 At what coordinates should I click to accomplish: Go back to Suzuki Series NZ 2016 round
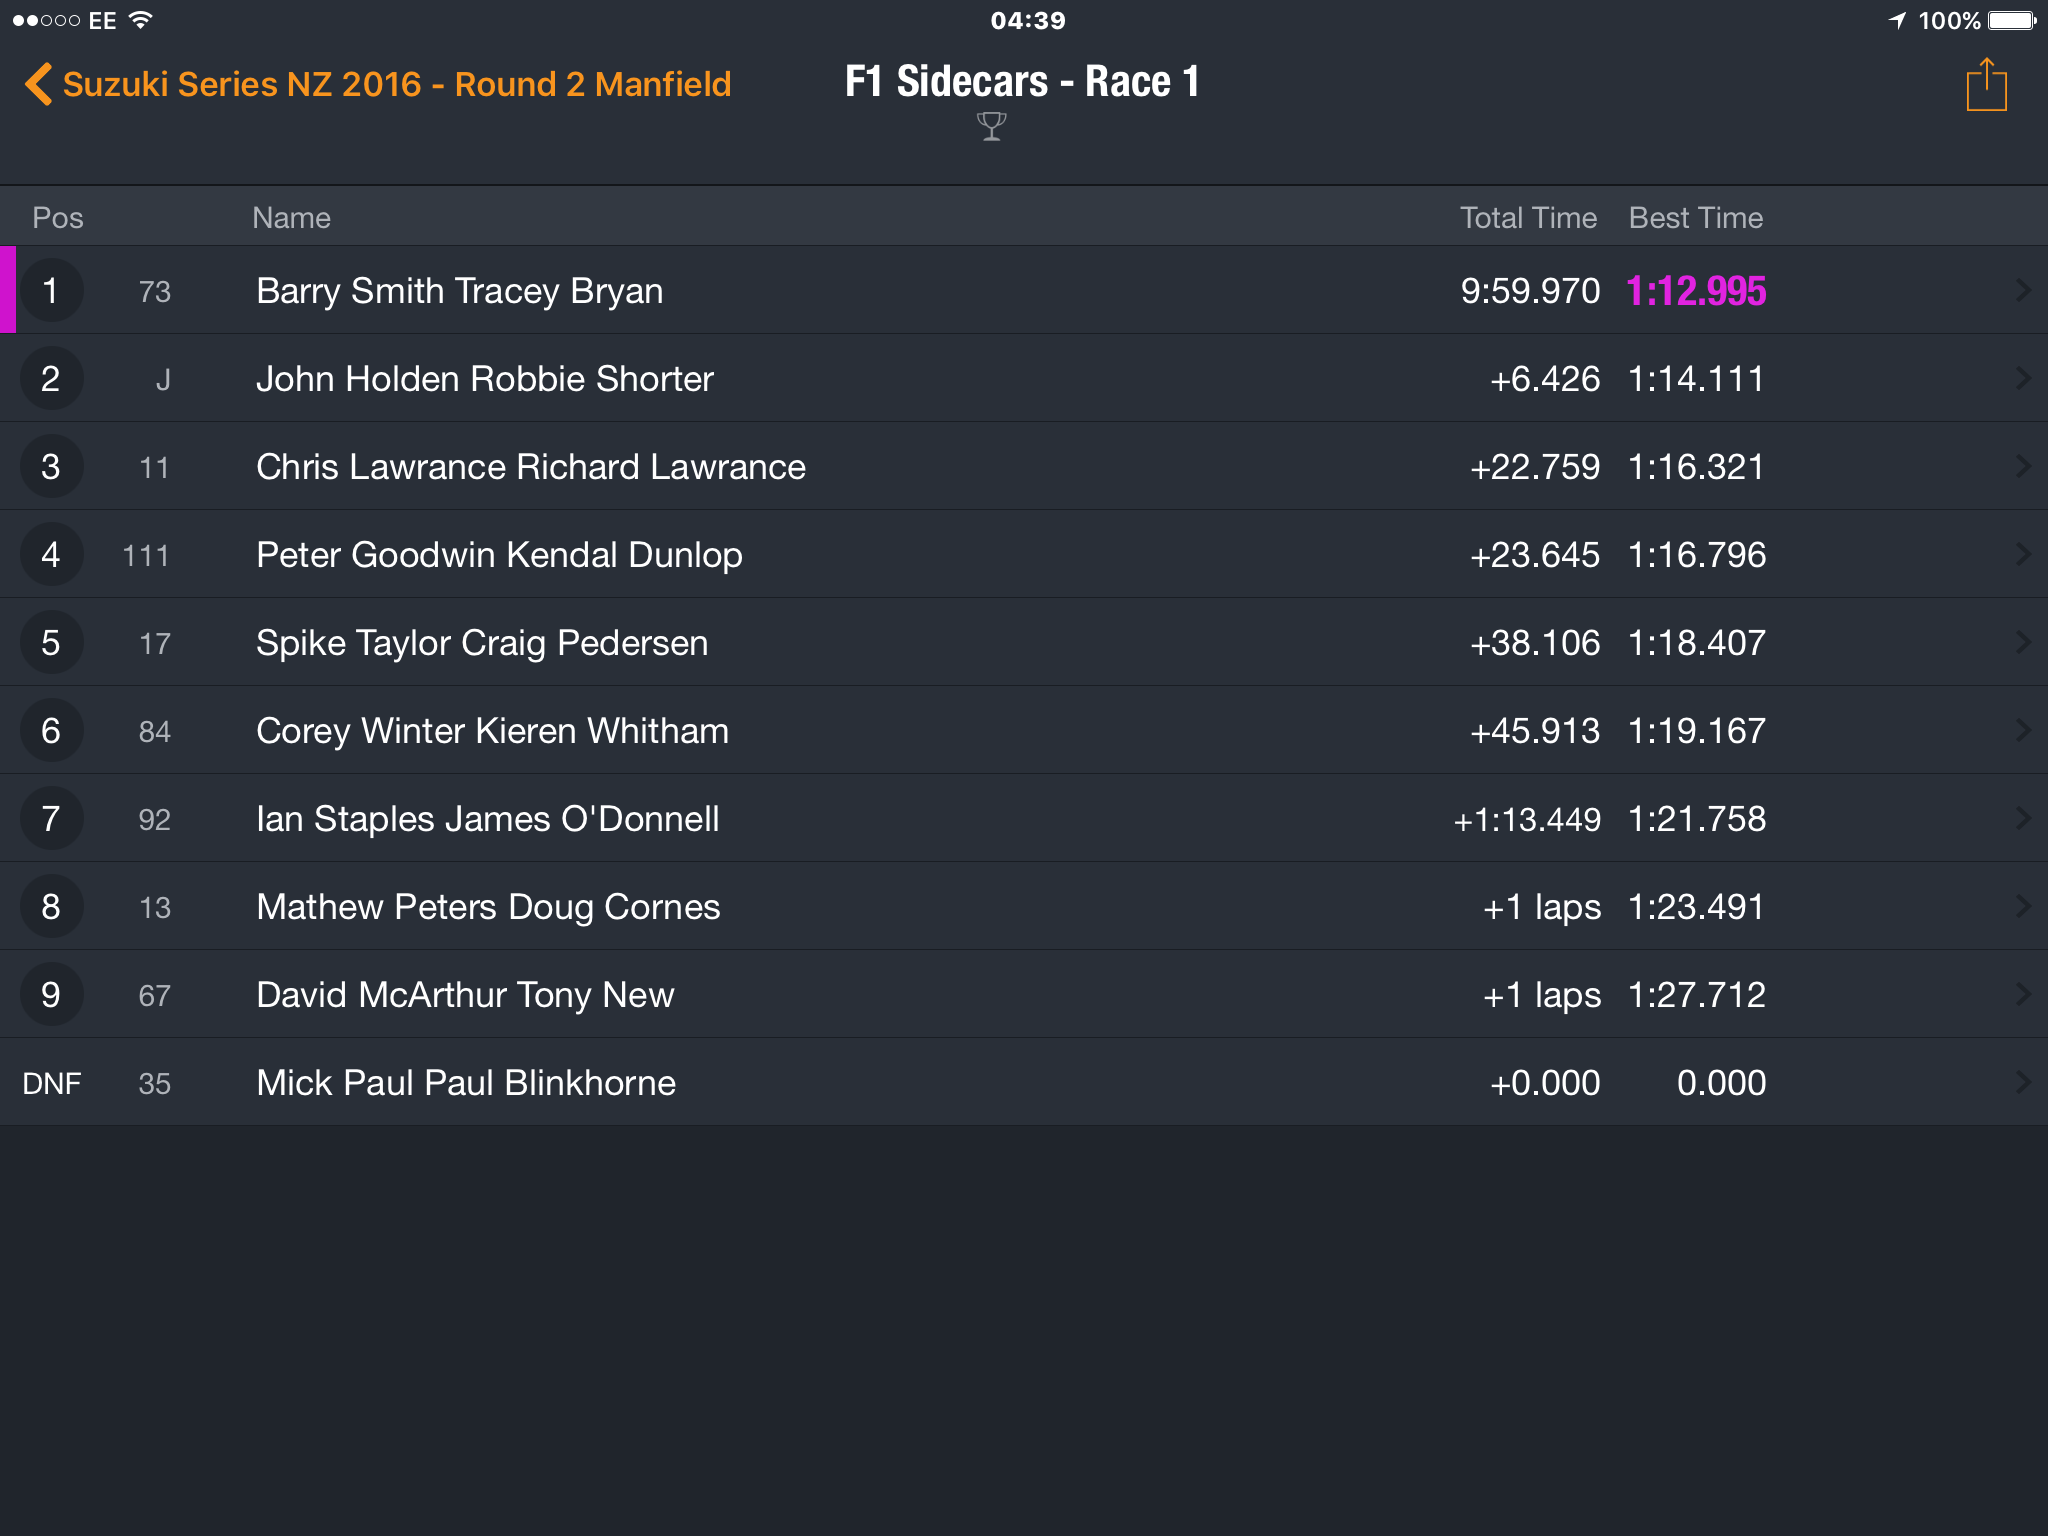coord(378,84)
